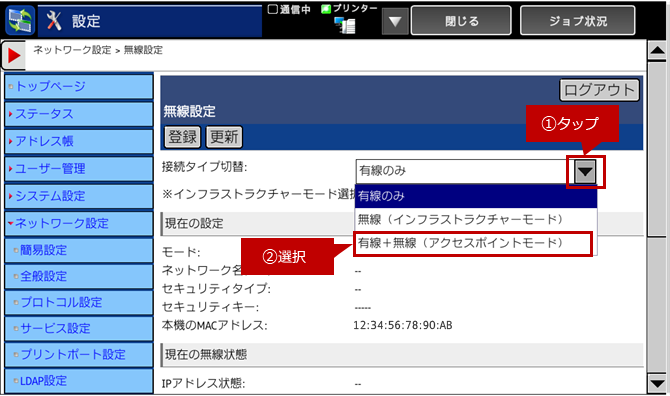The image size is (670, 396).
Task: Click the green プリンター indicator
Action: (x=326, y=9)
